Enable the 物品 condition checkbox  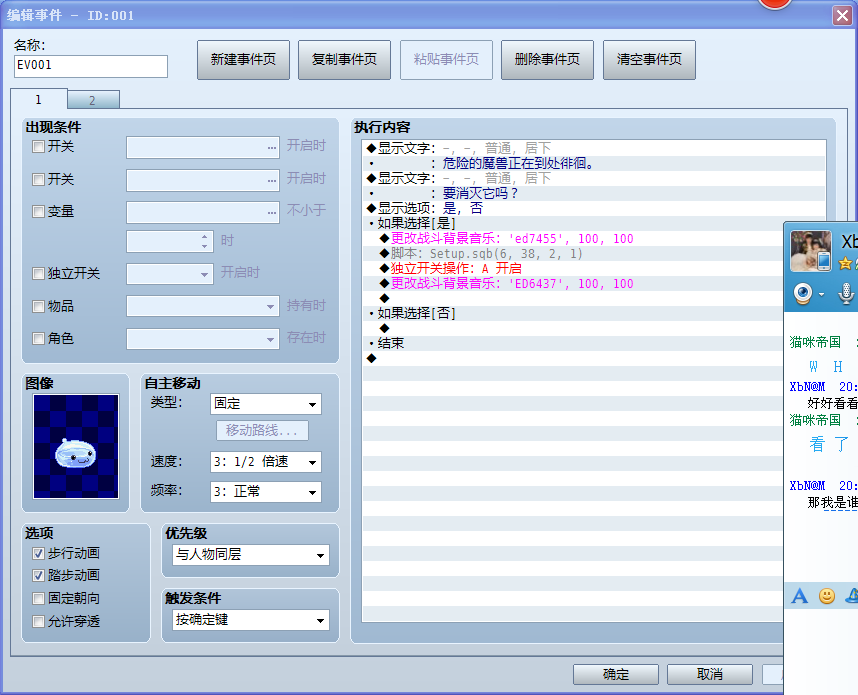(38, 306)
